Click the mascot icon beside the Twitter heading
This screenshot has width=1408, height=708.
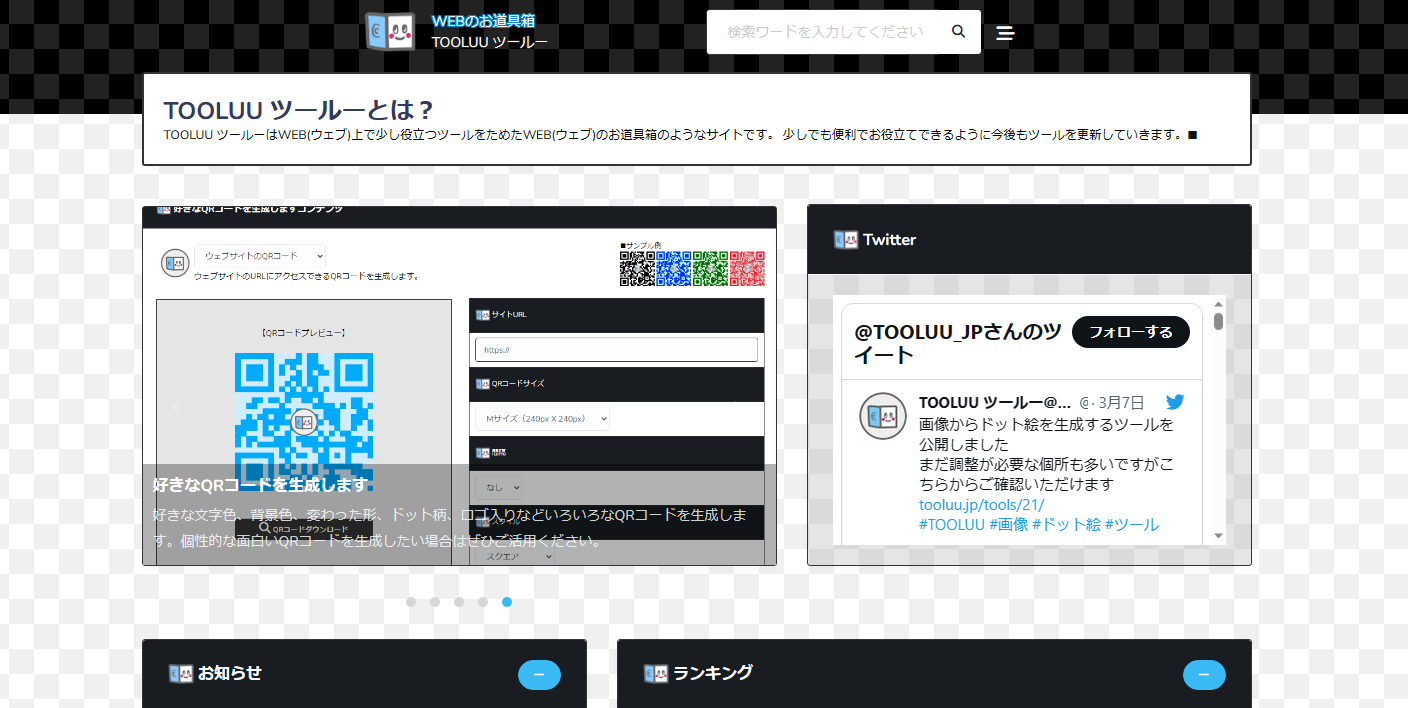pos(845,240)
